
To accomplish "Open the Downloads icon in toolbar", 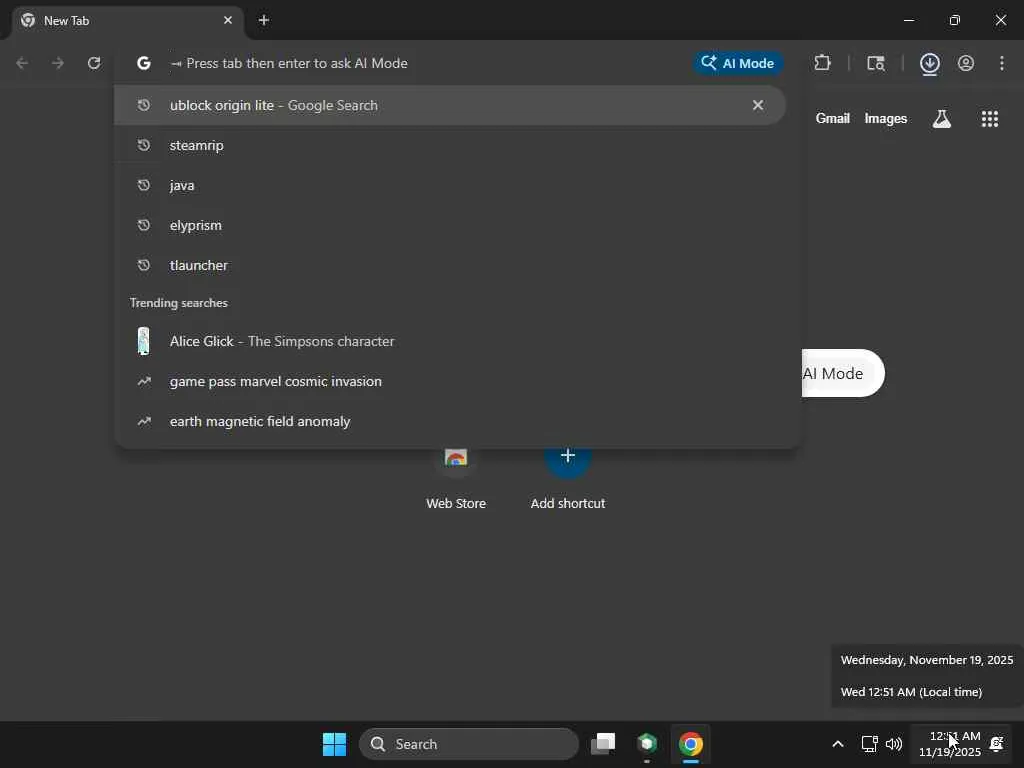I will click(929, 63).
